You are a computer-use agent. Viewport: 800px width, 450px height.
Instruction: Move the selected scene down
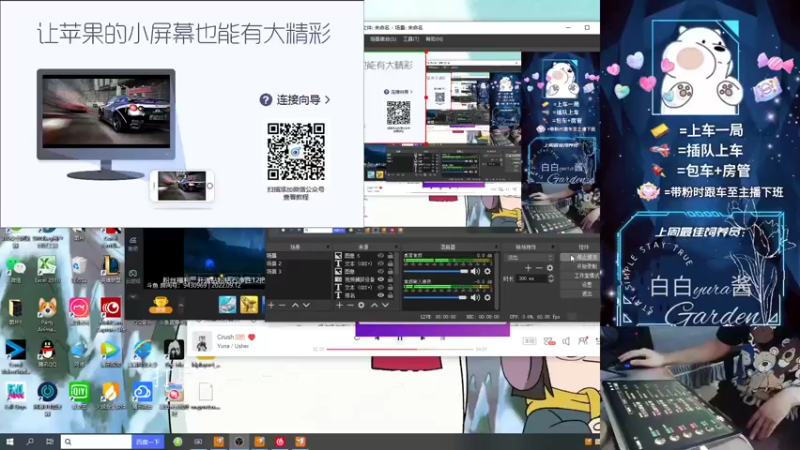tap(306, 305)
